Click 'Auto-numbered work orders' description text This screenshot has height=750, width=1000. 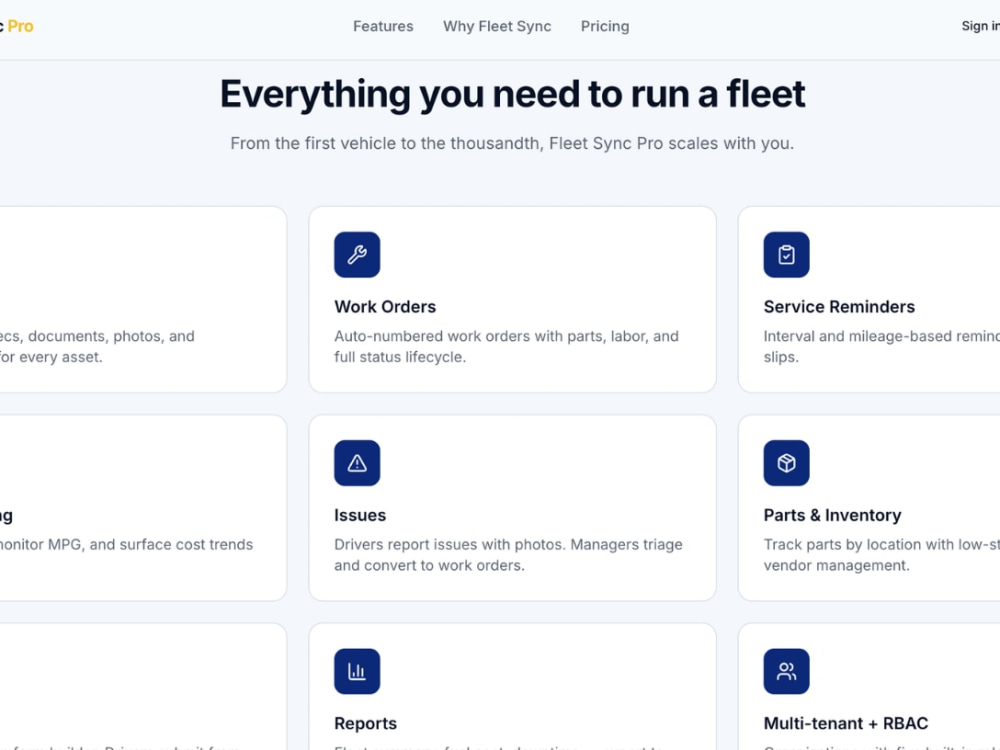[506, 346]
